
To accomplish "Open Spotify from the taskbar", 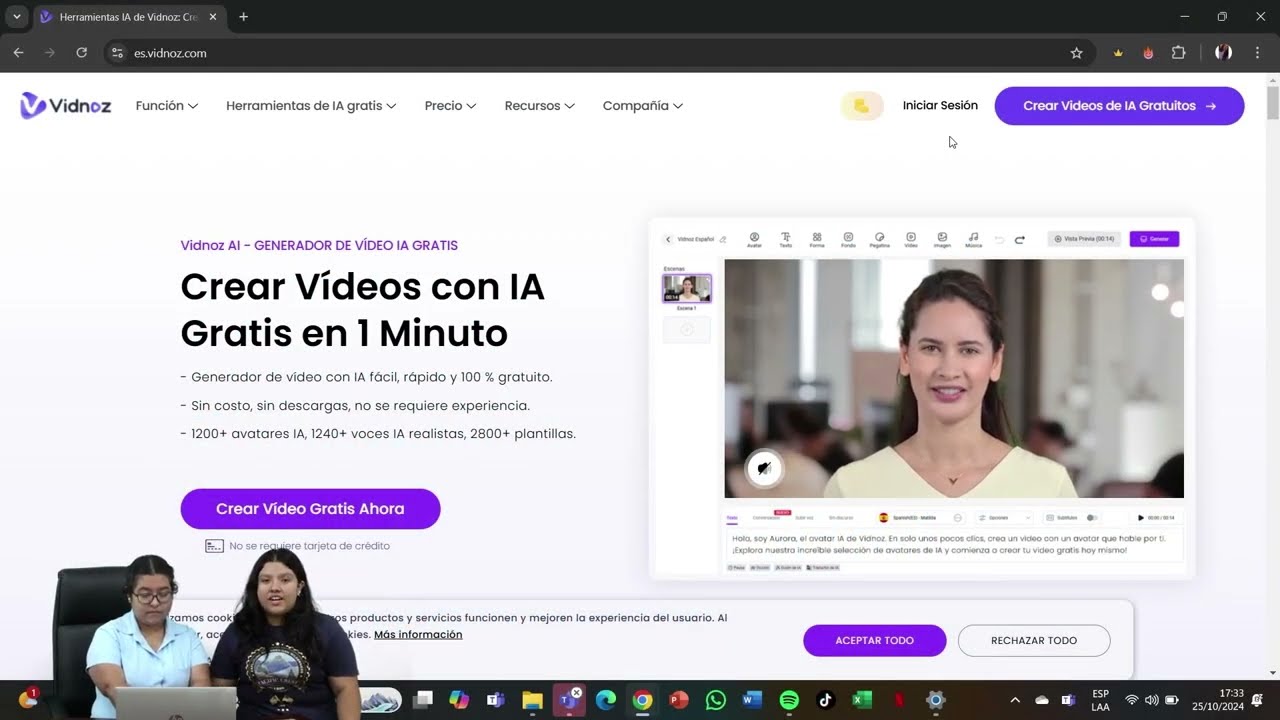I will pyautogui.click(x=789, y=700).
